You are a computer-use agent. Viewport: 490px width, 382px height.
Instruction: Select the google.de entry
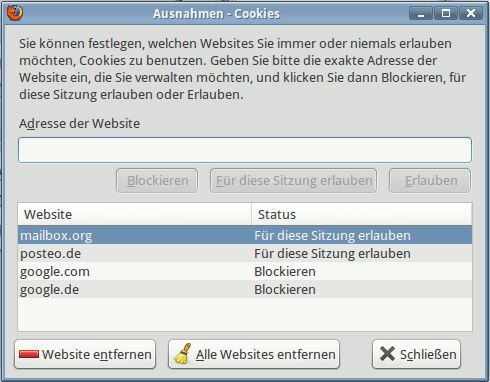tap(245, 289)
